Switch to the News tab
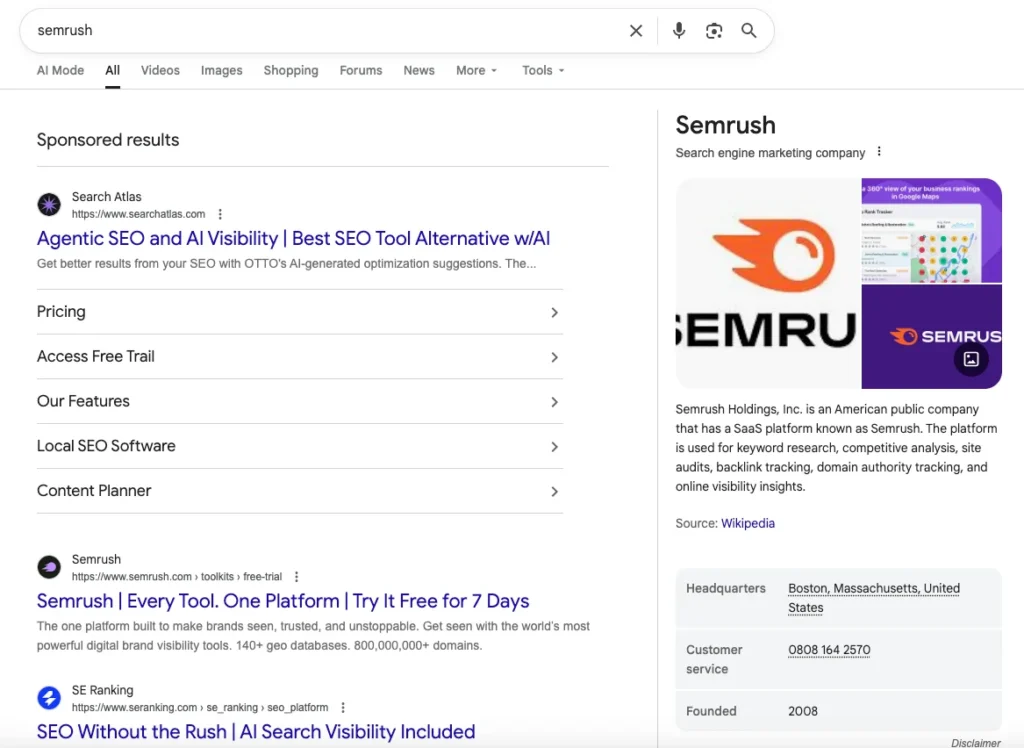The height and width of the screenshot is (748, 1024). point(419,71)
